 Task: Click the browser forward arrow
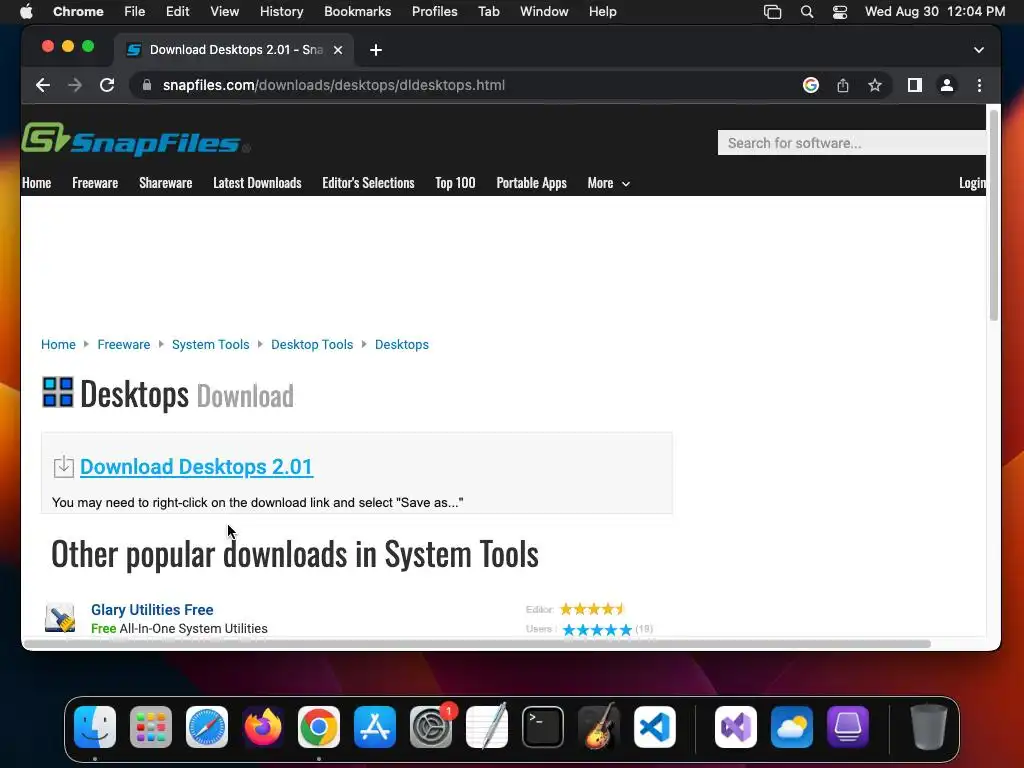click(x=75, y=85)
